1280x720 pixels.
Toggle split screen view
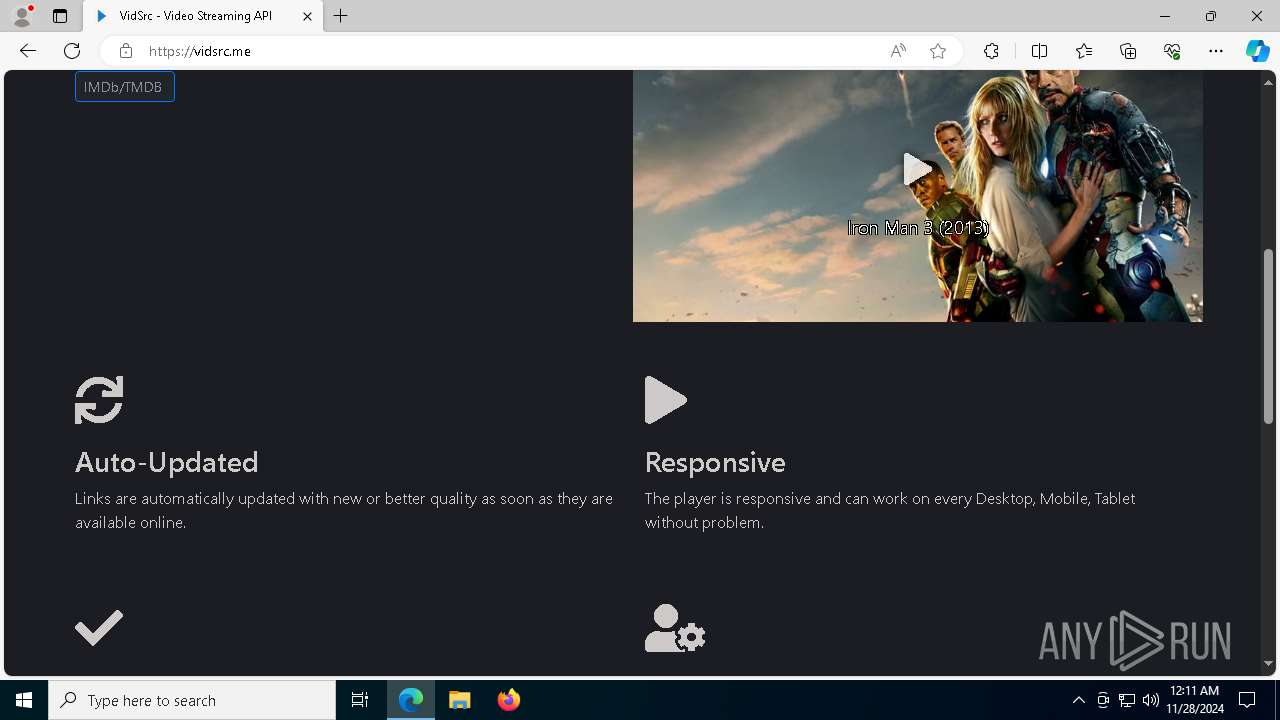(1039, 51)
